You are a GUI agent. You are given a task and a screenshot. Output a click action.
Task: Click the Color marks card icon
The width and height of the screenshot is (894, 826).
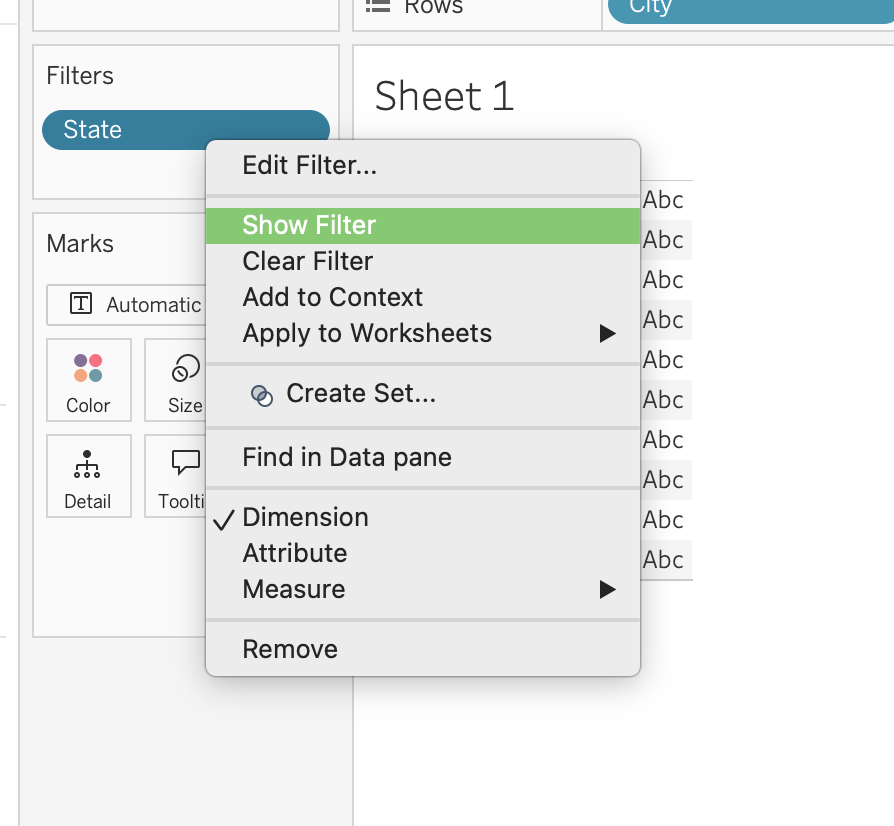click(88, 368)
